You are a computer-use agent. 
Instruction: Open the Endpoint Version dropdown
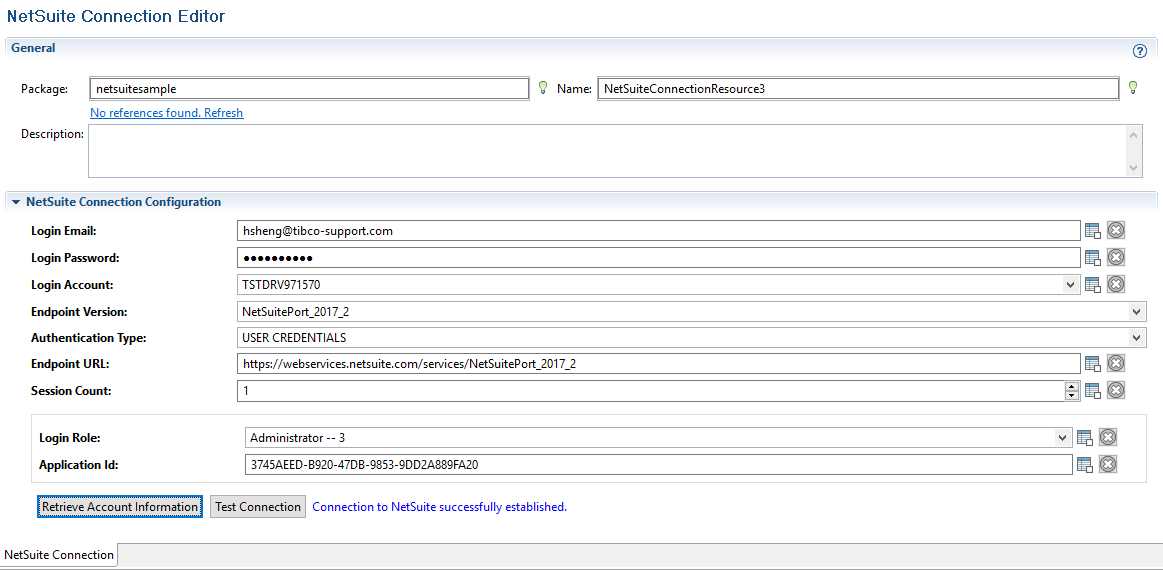coord(1137,311)
